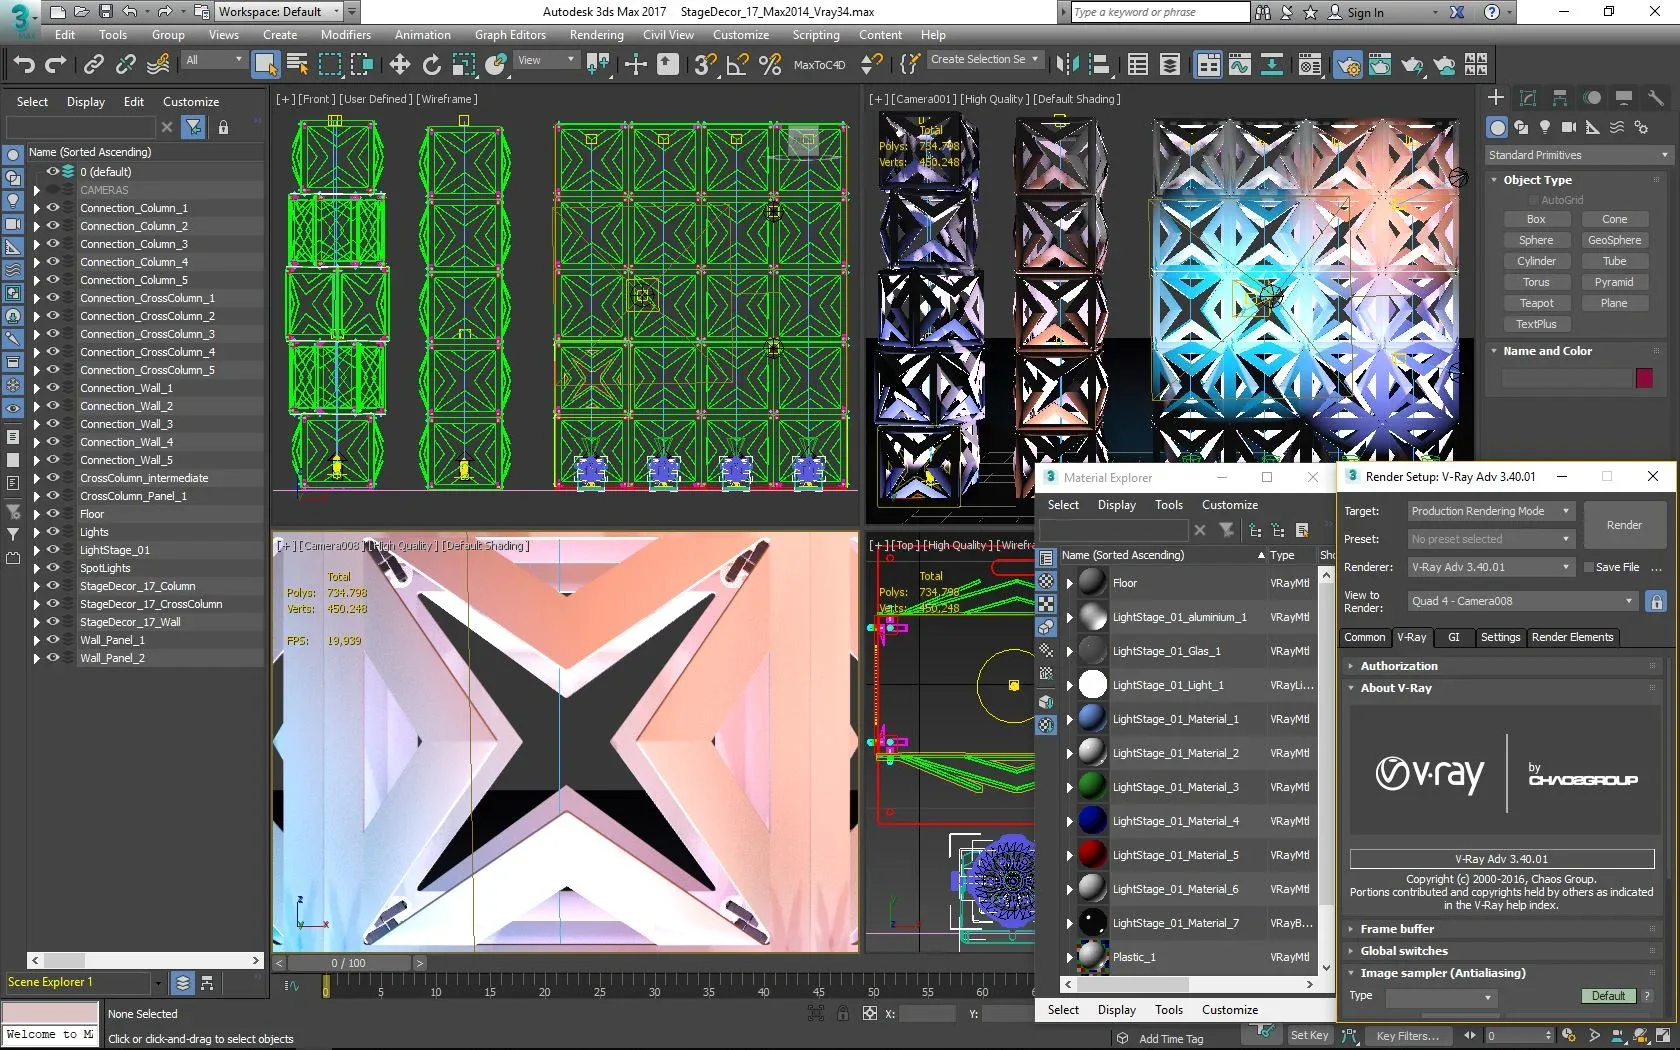Click the Teapot primitive button

(x=1536, y=303)
